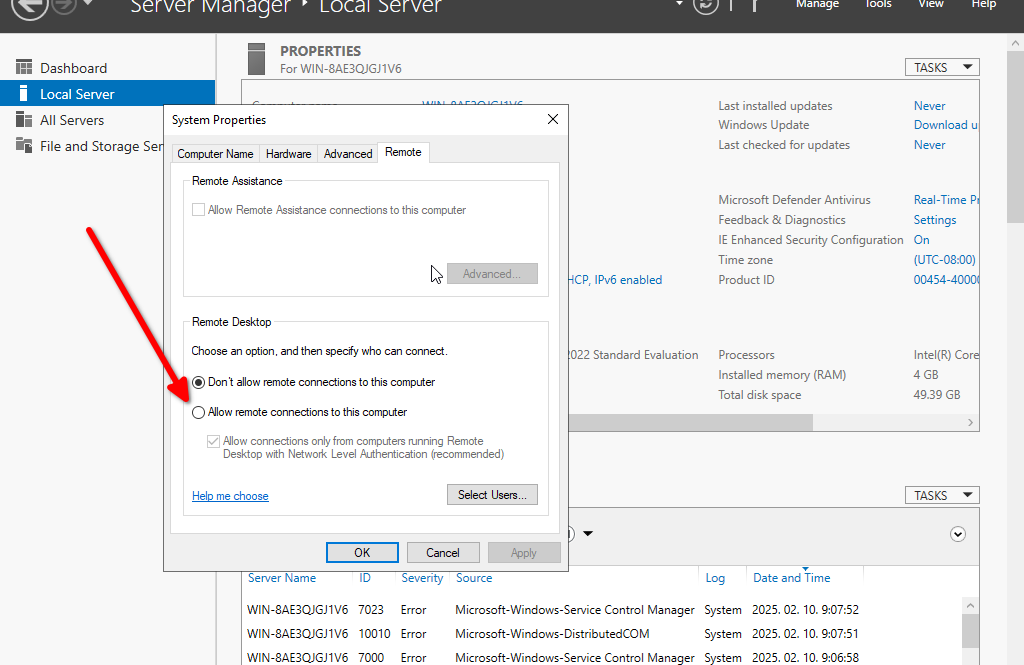Open the Manage menu
Image resolution: width=1024 pixels, height=665 pixels.
[x=817, y=5]
